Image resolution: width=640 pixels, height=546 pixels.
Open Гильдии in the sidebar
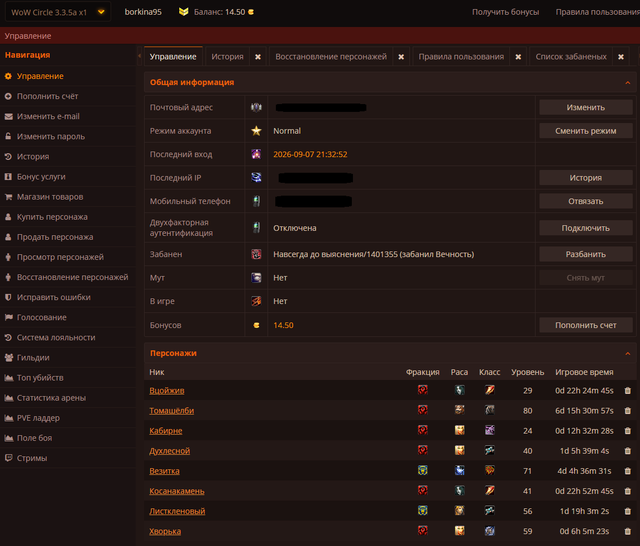click(33, 357)
